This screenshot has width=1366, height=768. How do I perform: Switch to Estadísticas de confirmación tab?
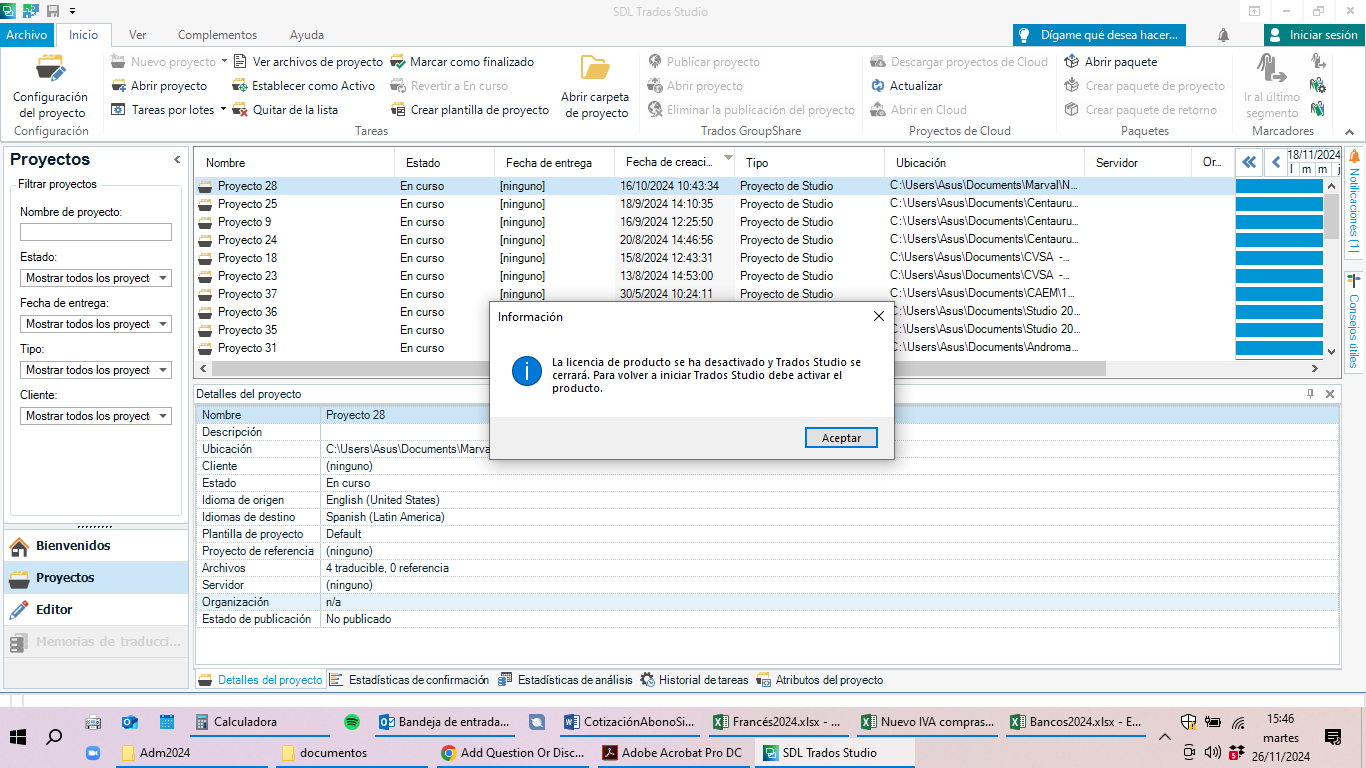coord(409,680)
